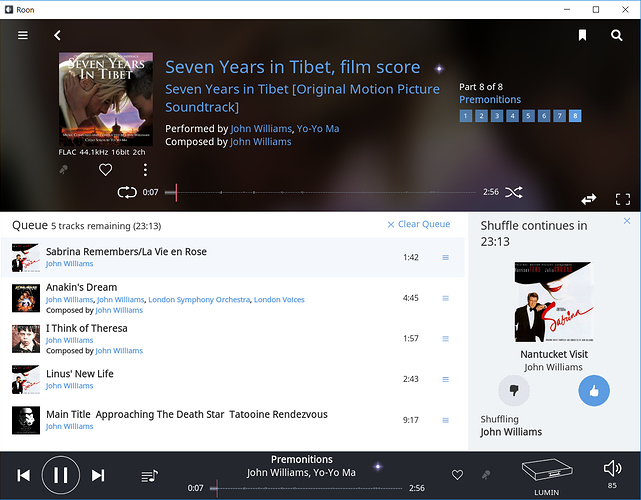Toggle the lyrics microphone icon under the cover
The height and width of the screenshot is (500, 641).
64,169
